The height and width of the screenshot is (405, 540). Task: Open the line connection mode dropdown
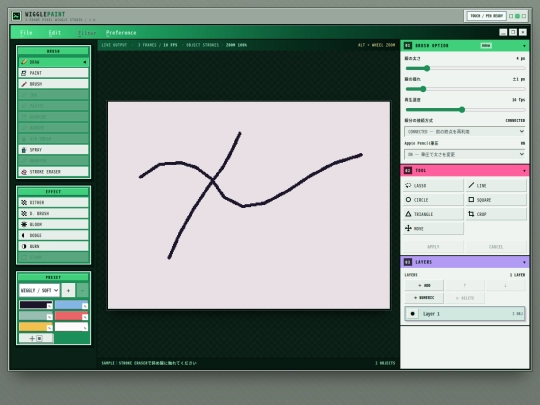(x=464, y=132)
